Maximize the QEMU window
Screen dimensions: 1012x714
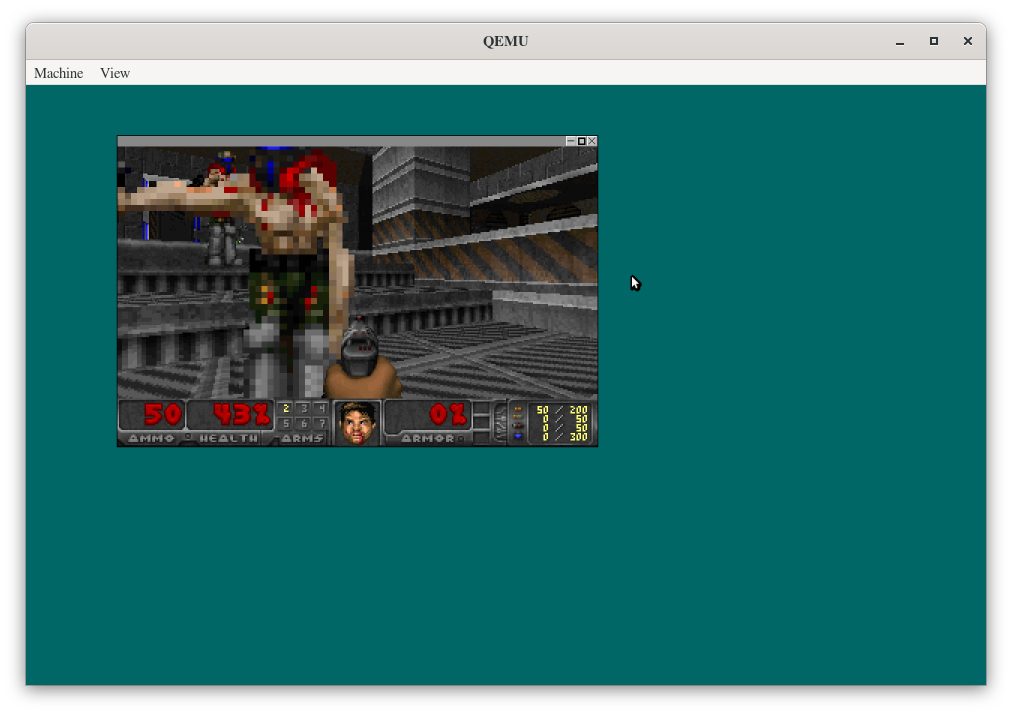(933, 41)
